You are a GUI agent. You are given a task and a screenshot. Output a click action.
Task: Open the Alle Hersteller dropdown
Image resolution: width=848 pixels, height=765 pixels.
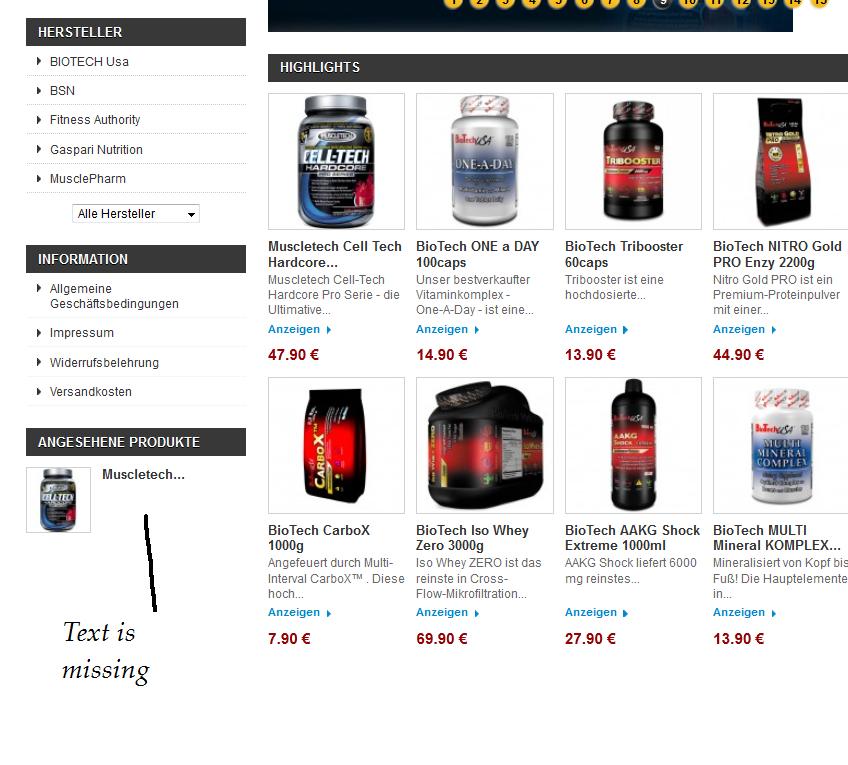tap(136, 214)
